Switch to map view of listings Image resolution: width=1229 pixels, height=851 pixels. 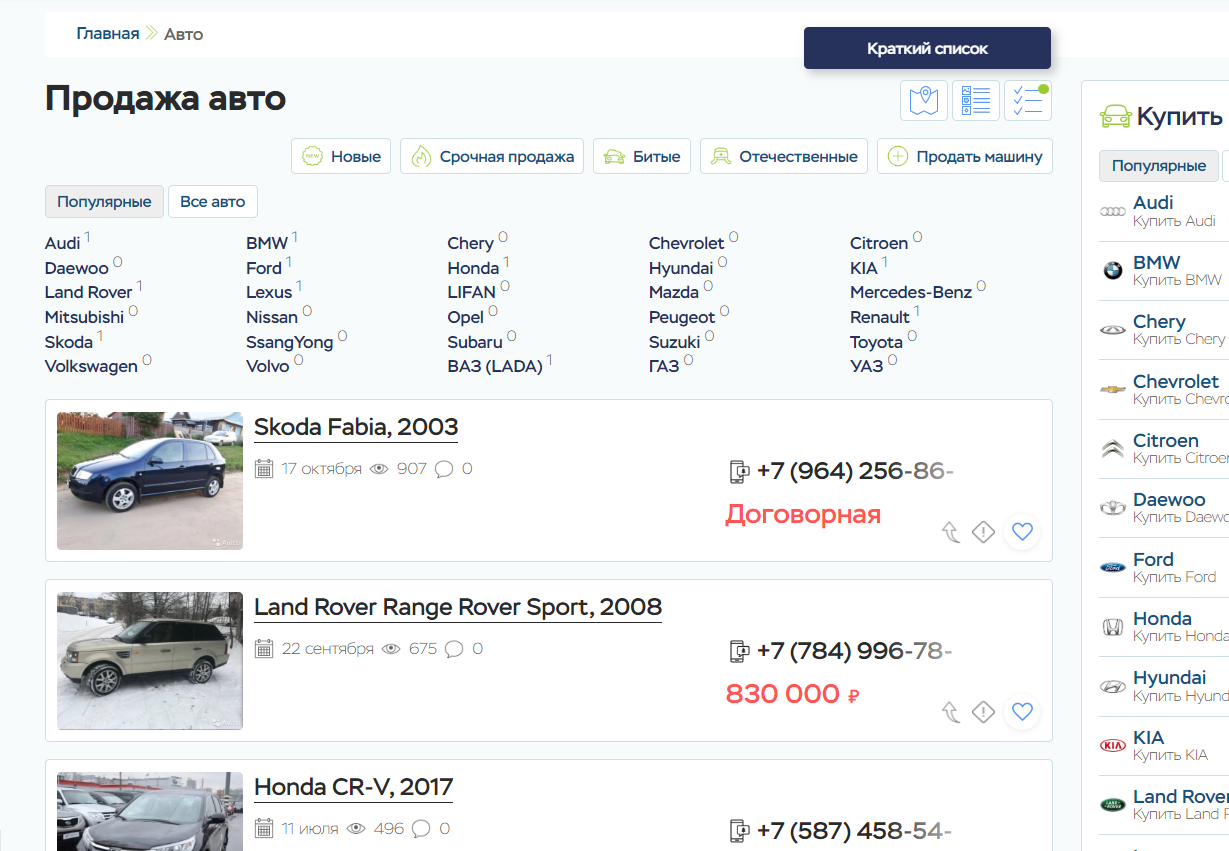[924, 101]
